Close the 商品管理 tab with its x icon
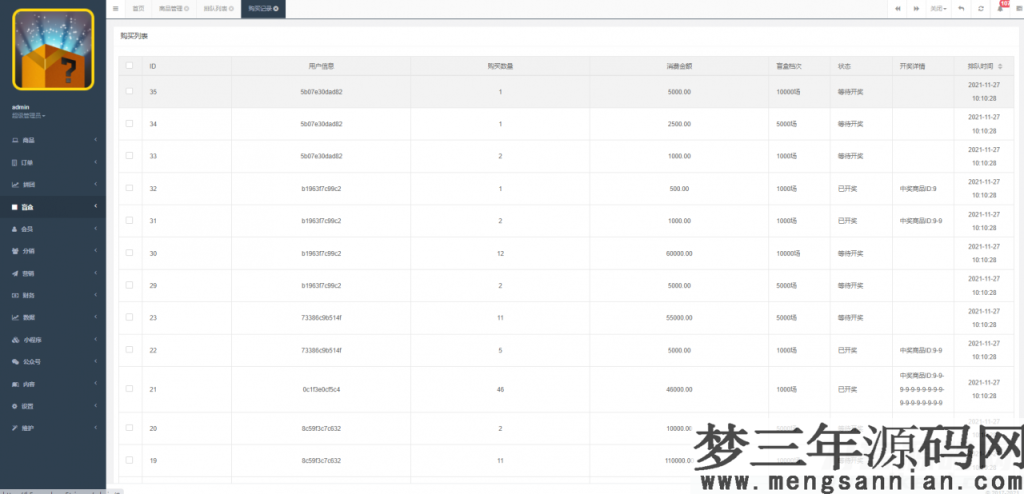 (x=187, y=8)
